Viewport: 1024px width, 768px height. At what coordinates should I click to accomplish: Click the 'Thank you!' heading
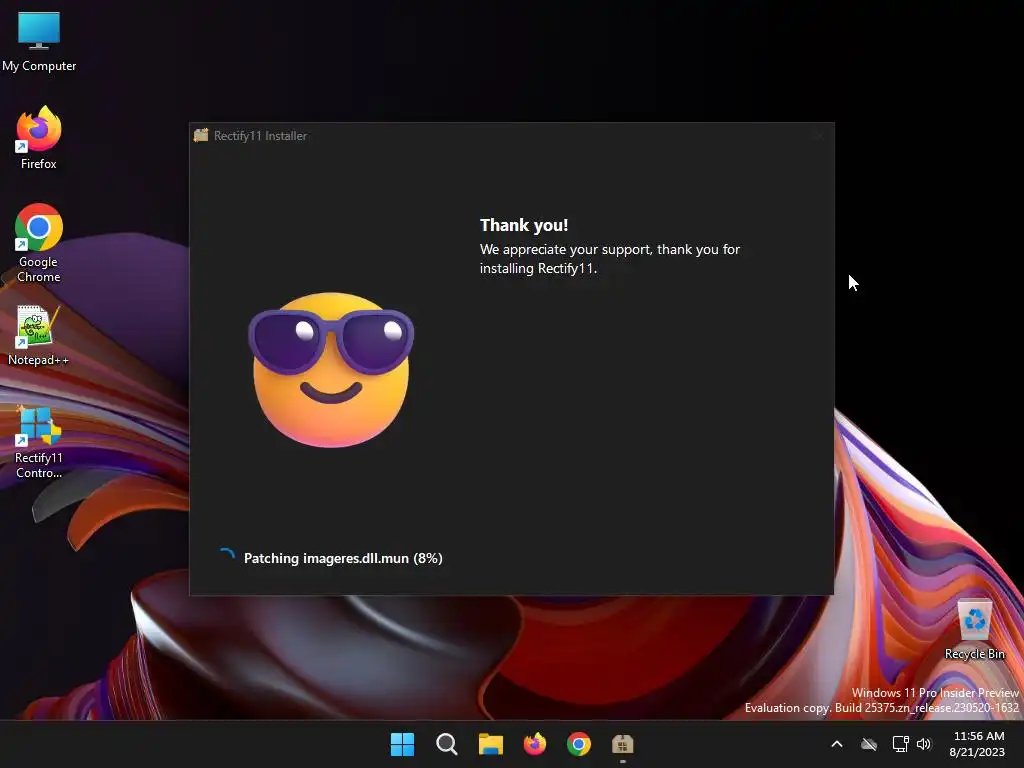(524, 225)
